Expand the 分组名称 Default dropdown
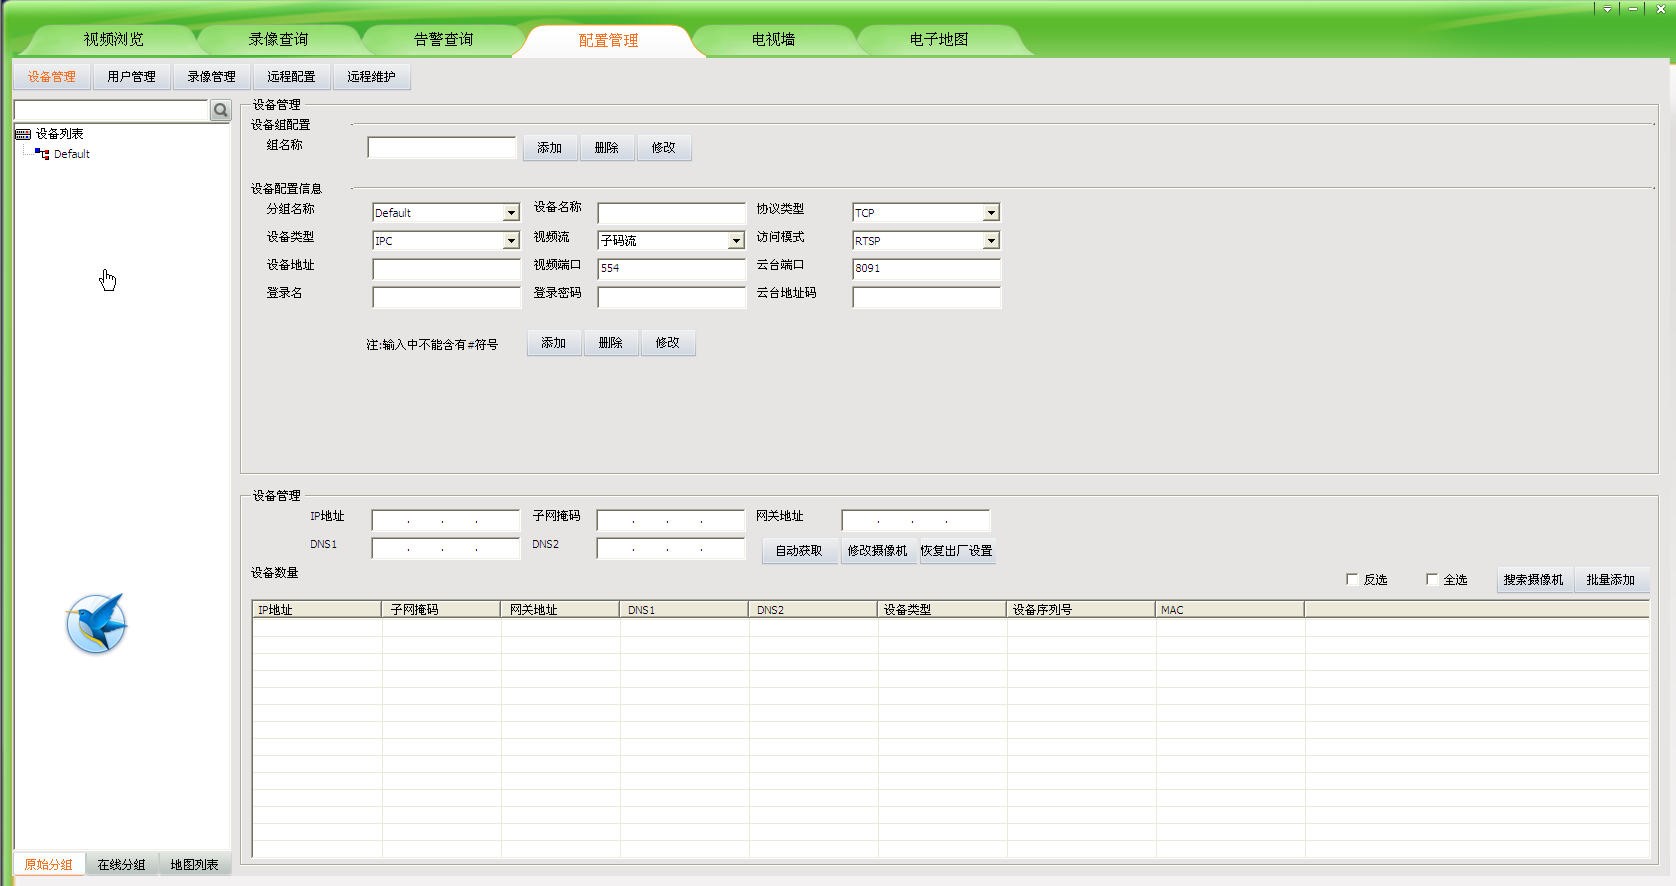Image resolution: width=1676 pixels, height=886 pixels. (x=510, y=213)
